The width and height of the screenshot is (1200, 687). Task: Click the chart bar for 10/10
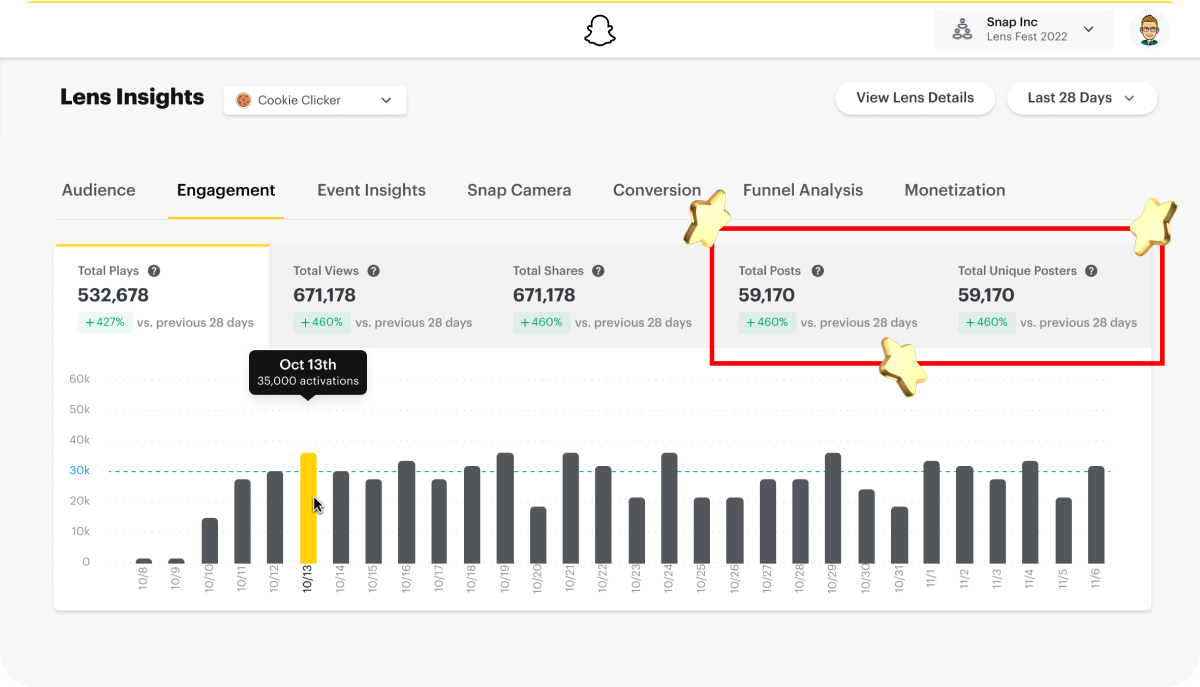(x=210, y=540)
